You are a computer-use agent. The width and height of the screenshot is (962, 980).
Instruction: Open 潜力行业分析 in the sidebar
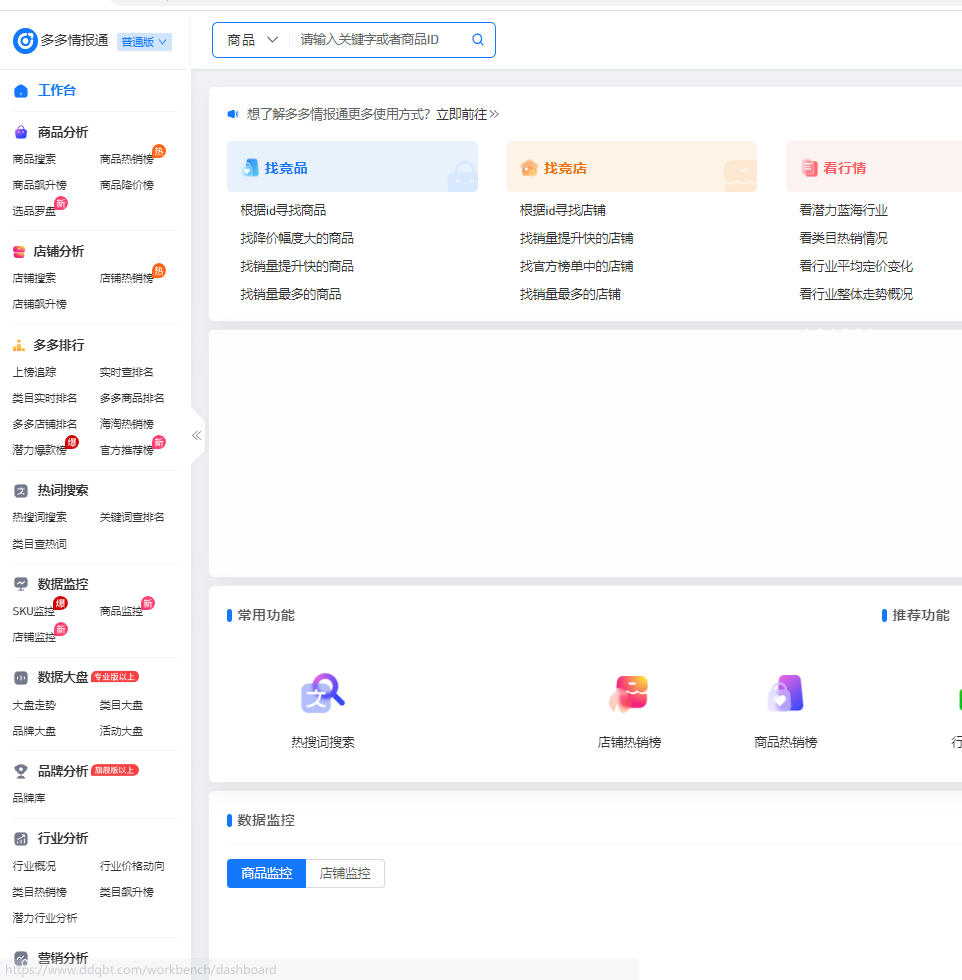tap(45, 918)
